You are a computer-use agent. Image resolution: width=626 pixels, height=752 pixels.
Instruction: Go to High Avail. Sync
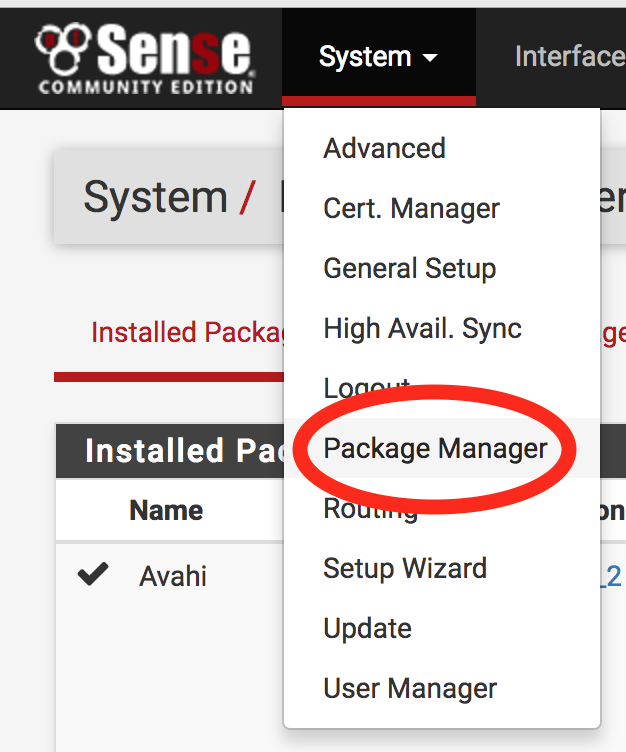[x=422, y=329]
